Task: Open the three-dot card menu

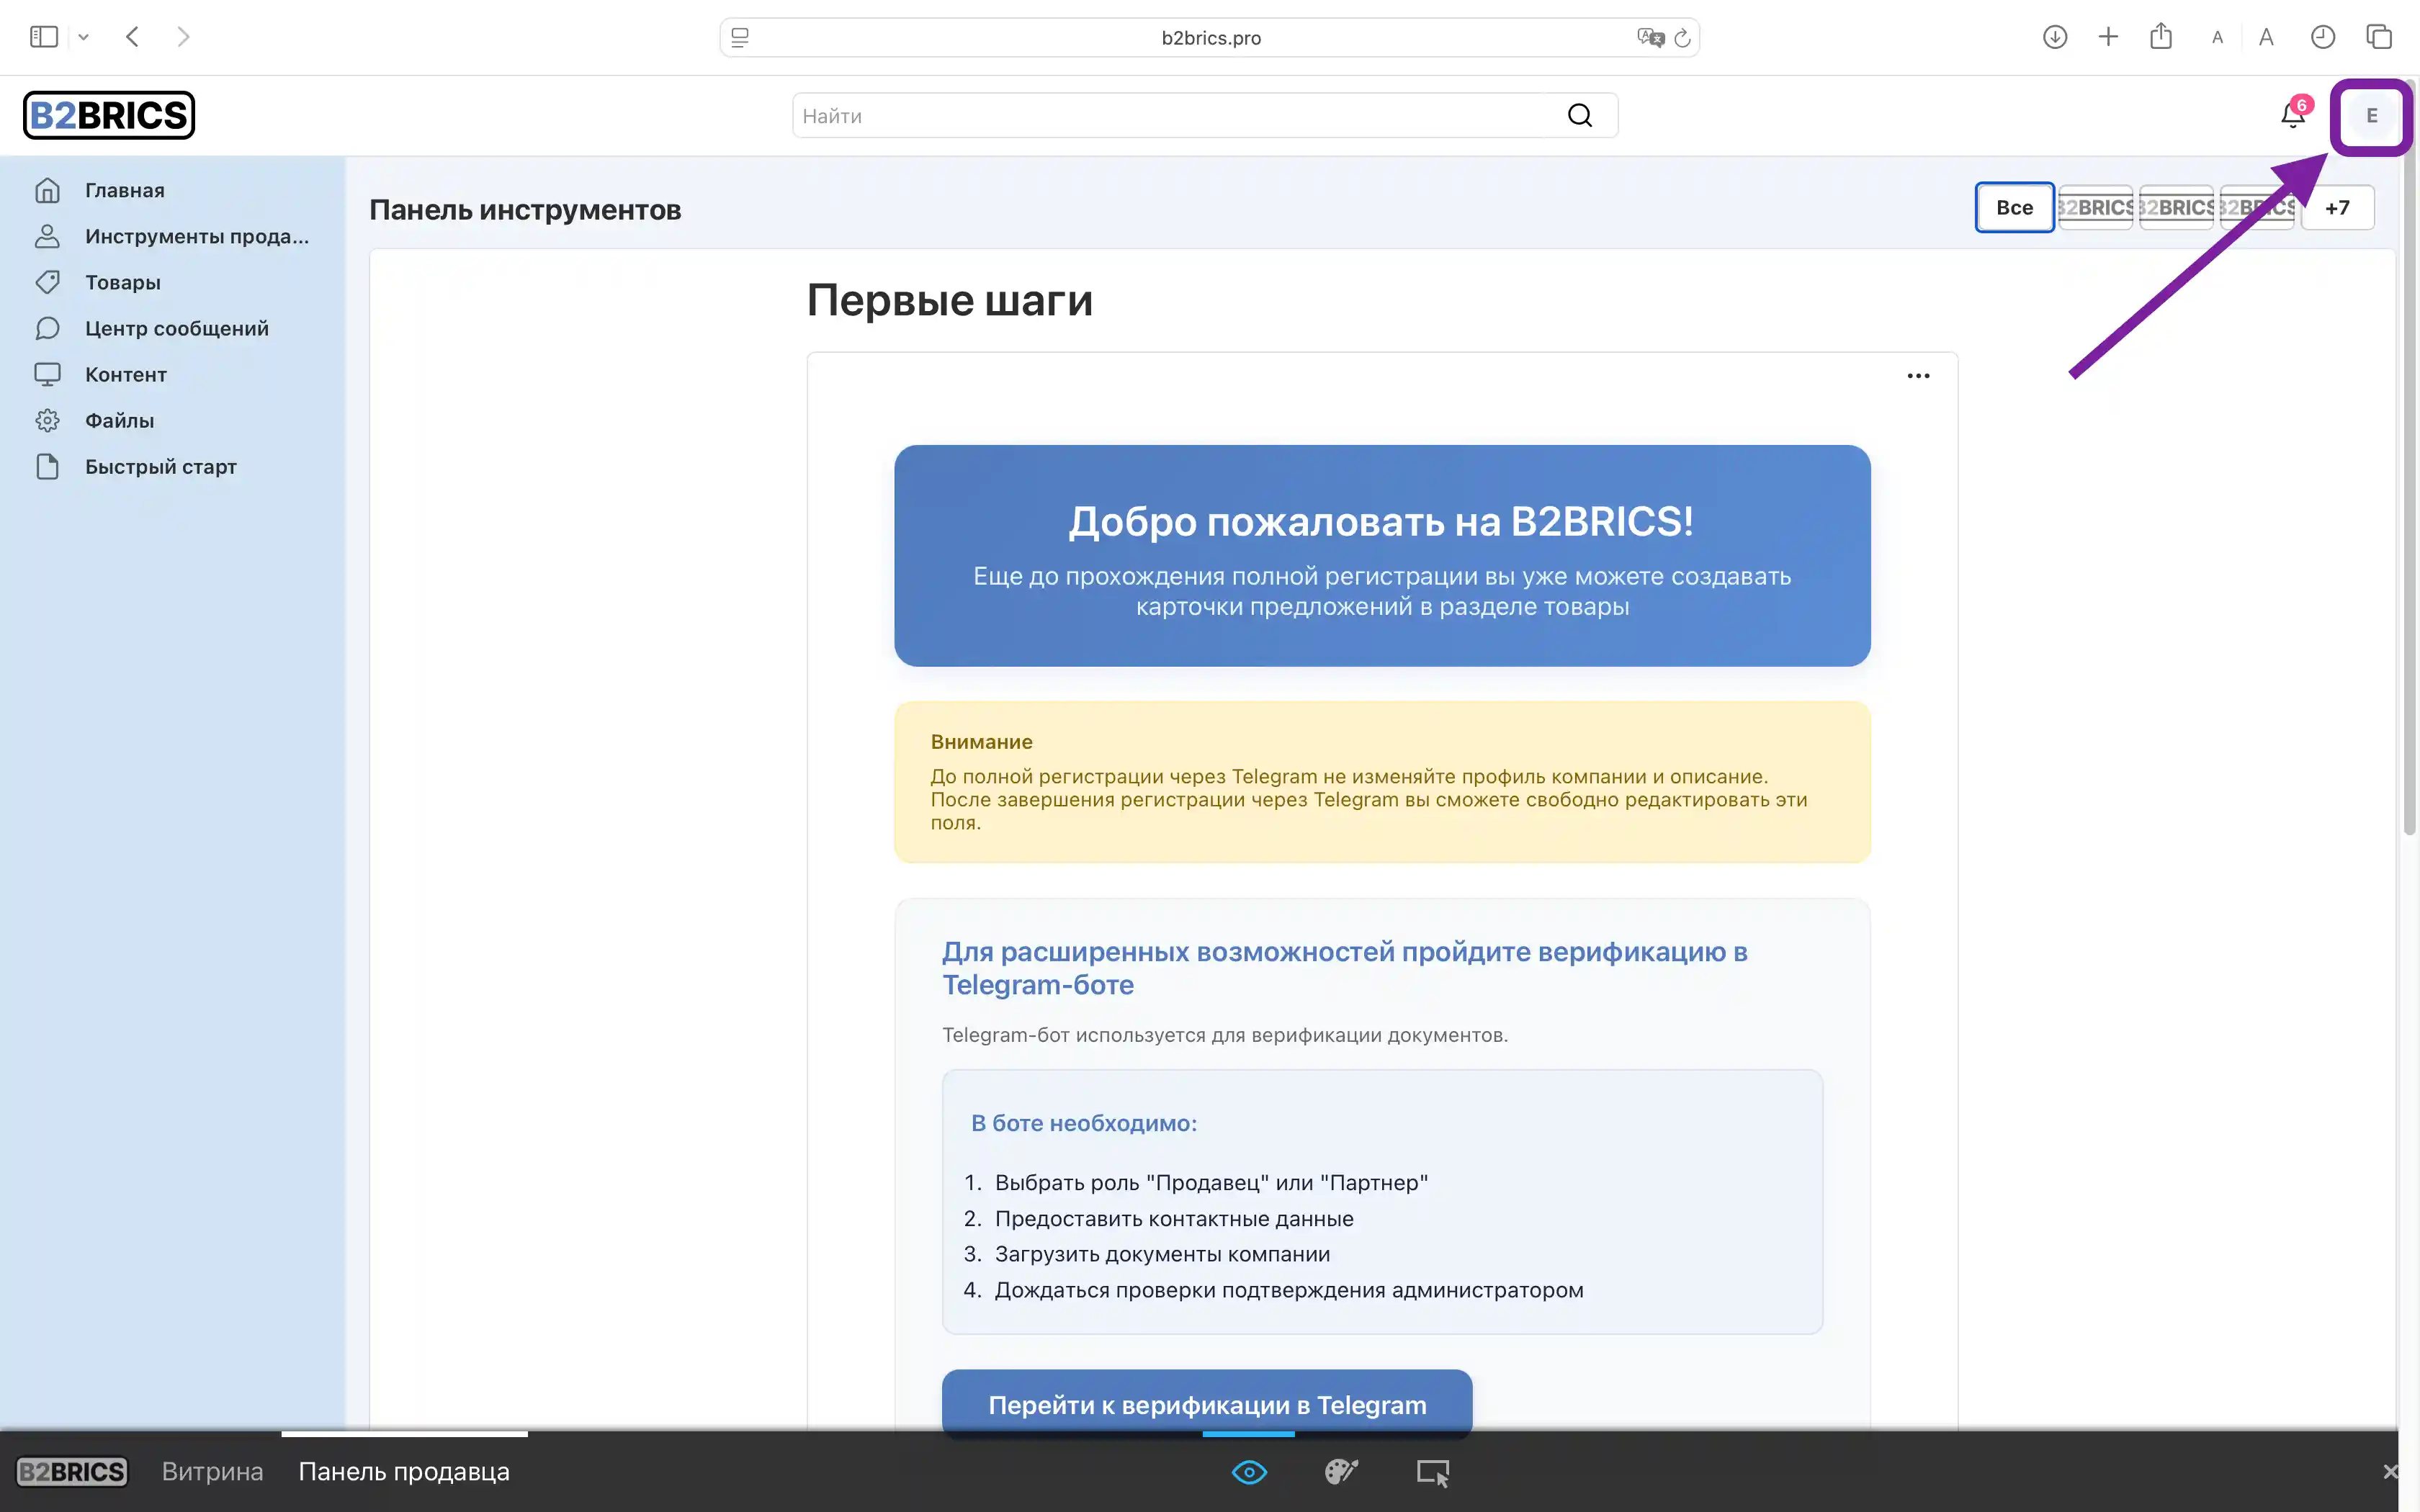Action: click(1918, 376)
